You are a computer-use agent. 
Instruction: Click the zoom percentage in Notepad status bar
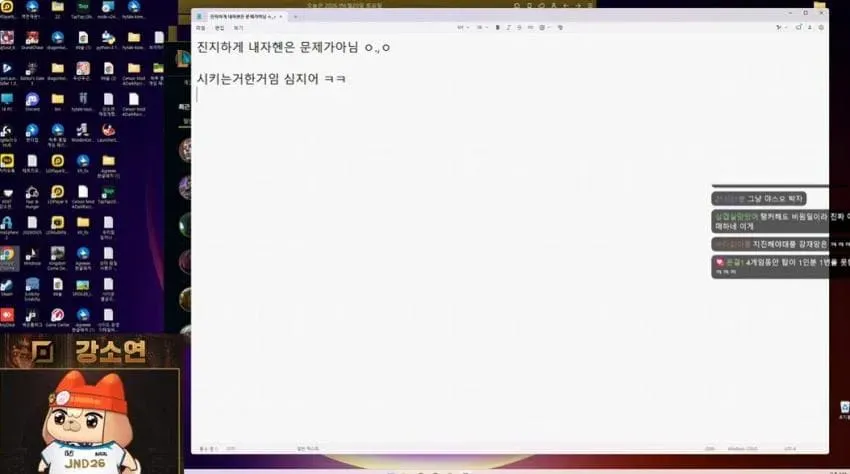[710, 449]
